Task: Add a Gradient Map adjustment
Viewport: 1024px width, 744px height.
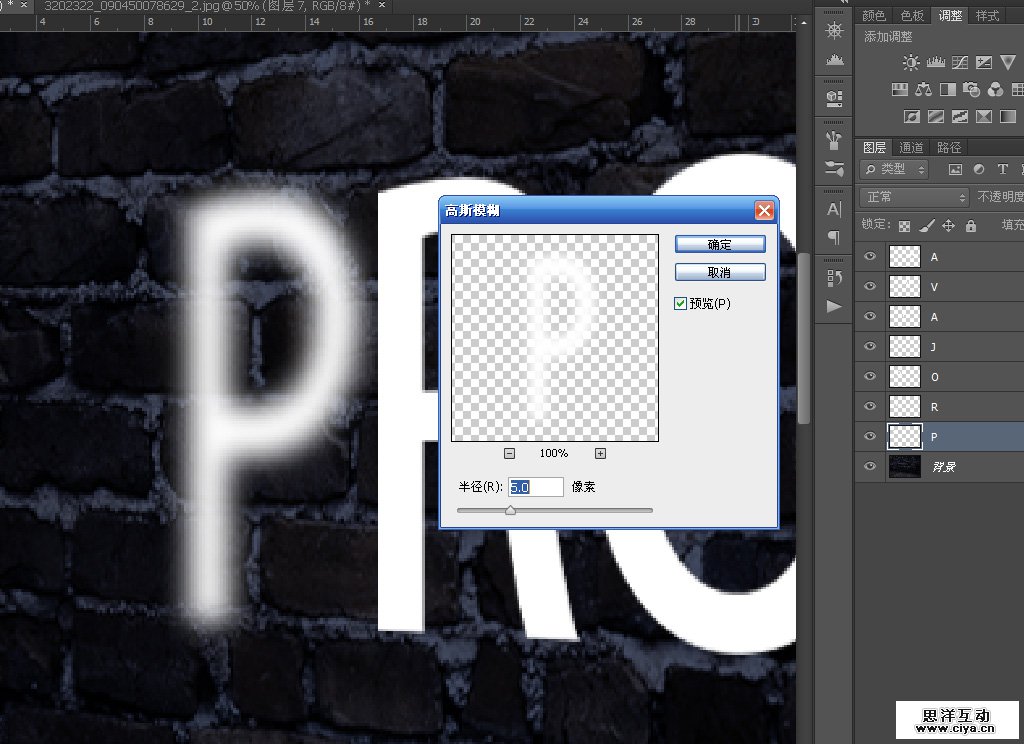Action: pyautogui.click(x=1008, y=116)
